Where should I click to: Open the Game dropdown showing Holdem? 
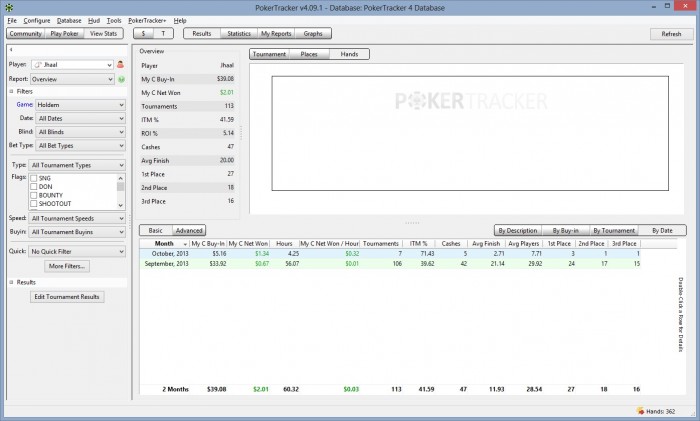[80, 105]
